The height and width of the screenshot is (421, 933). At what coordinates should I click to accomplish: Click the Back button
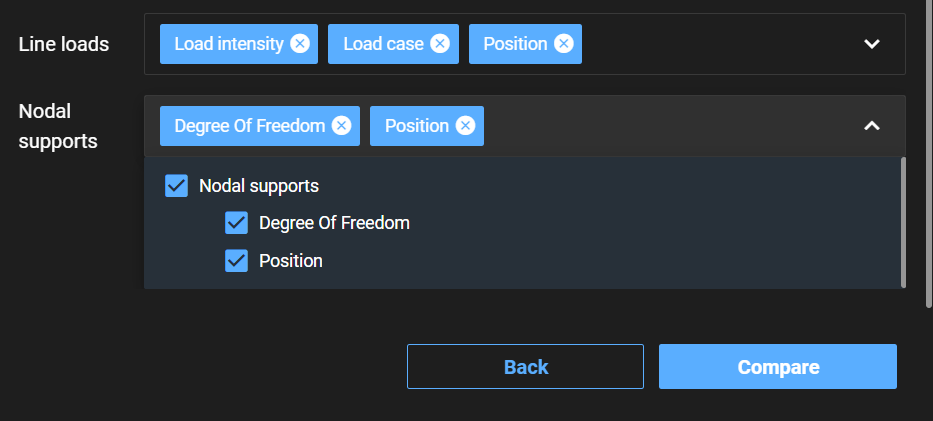525,366
